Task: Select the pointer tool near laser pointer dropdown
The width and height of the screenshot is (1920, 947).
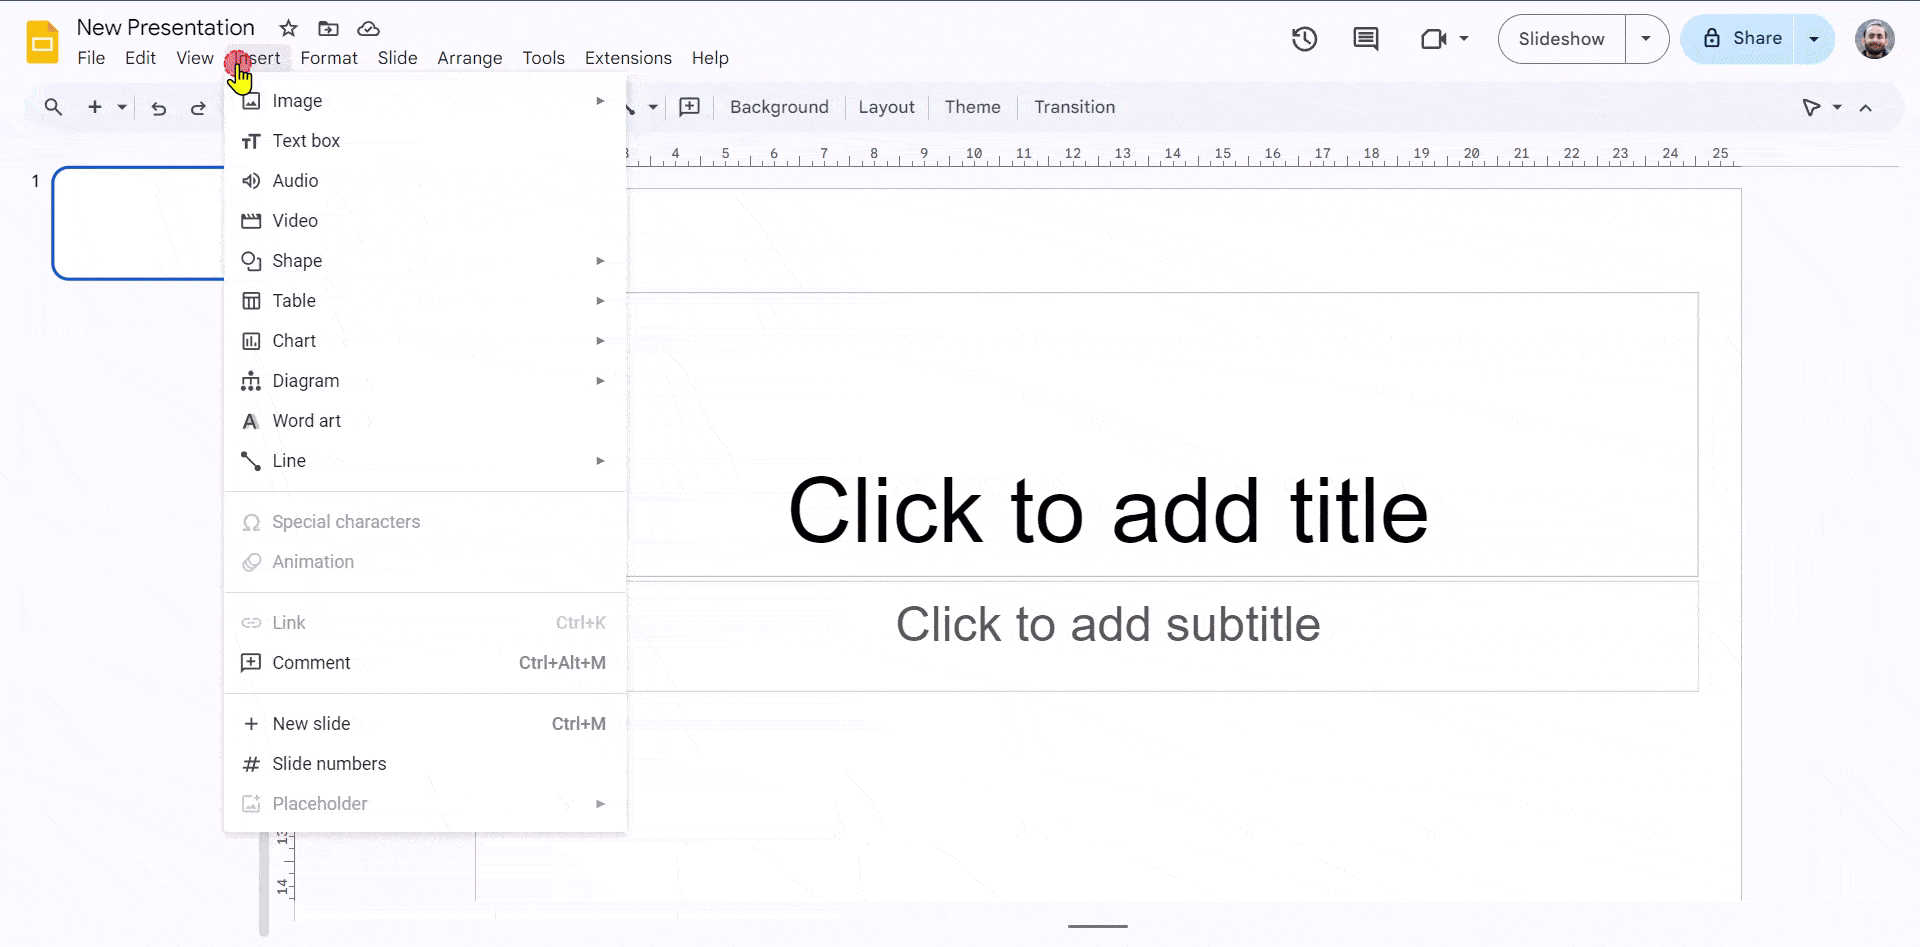Action: [x=1813, y=107]
